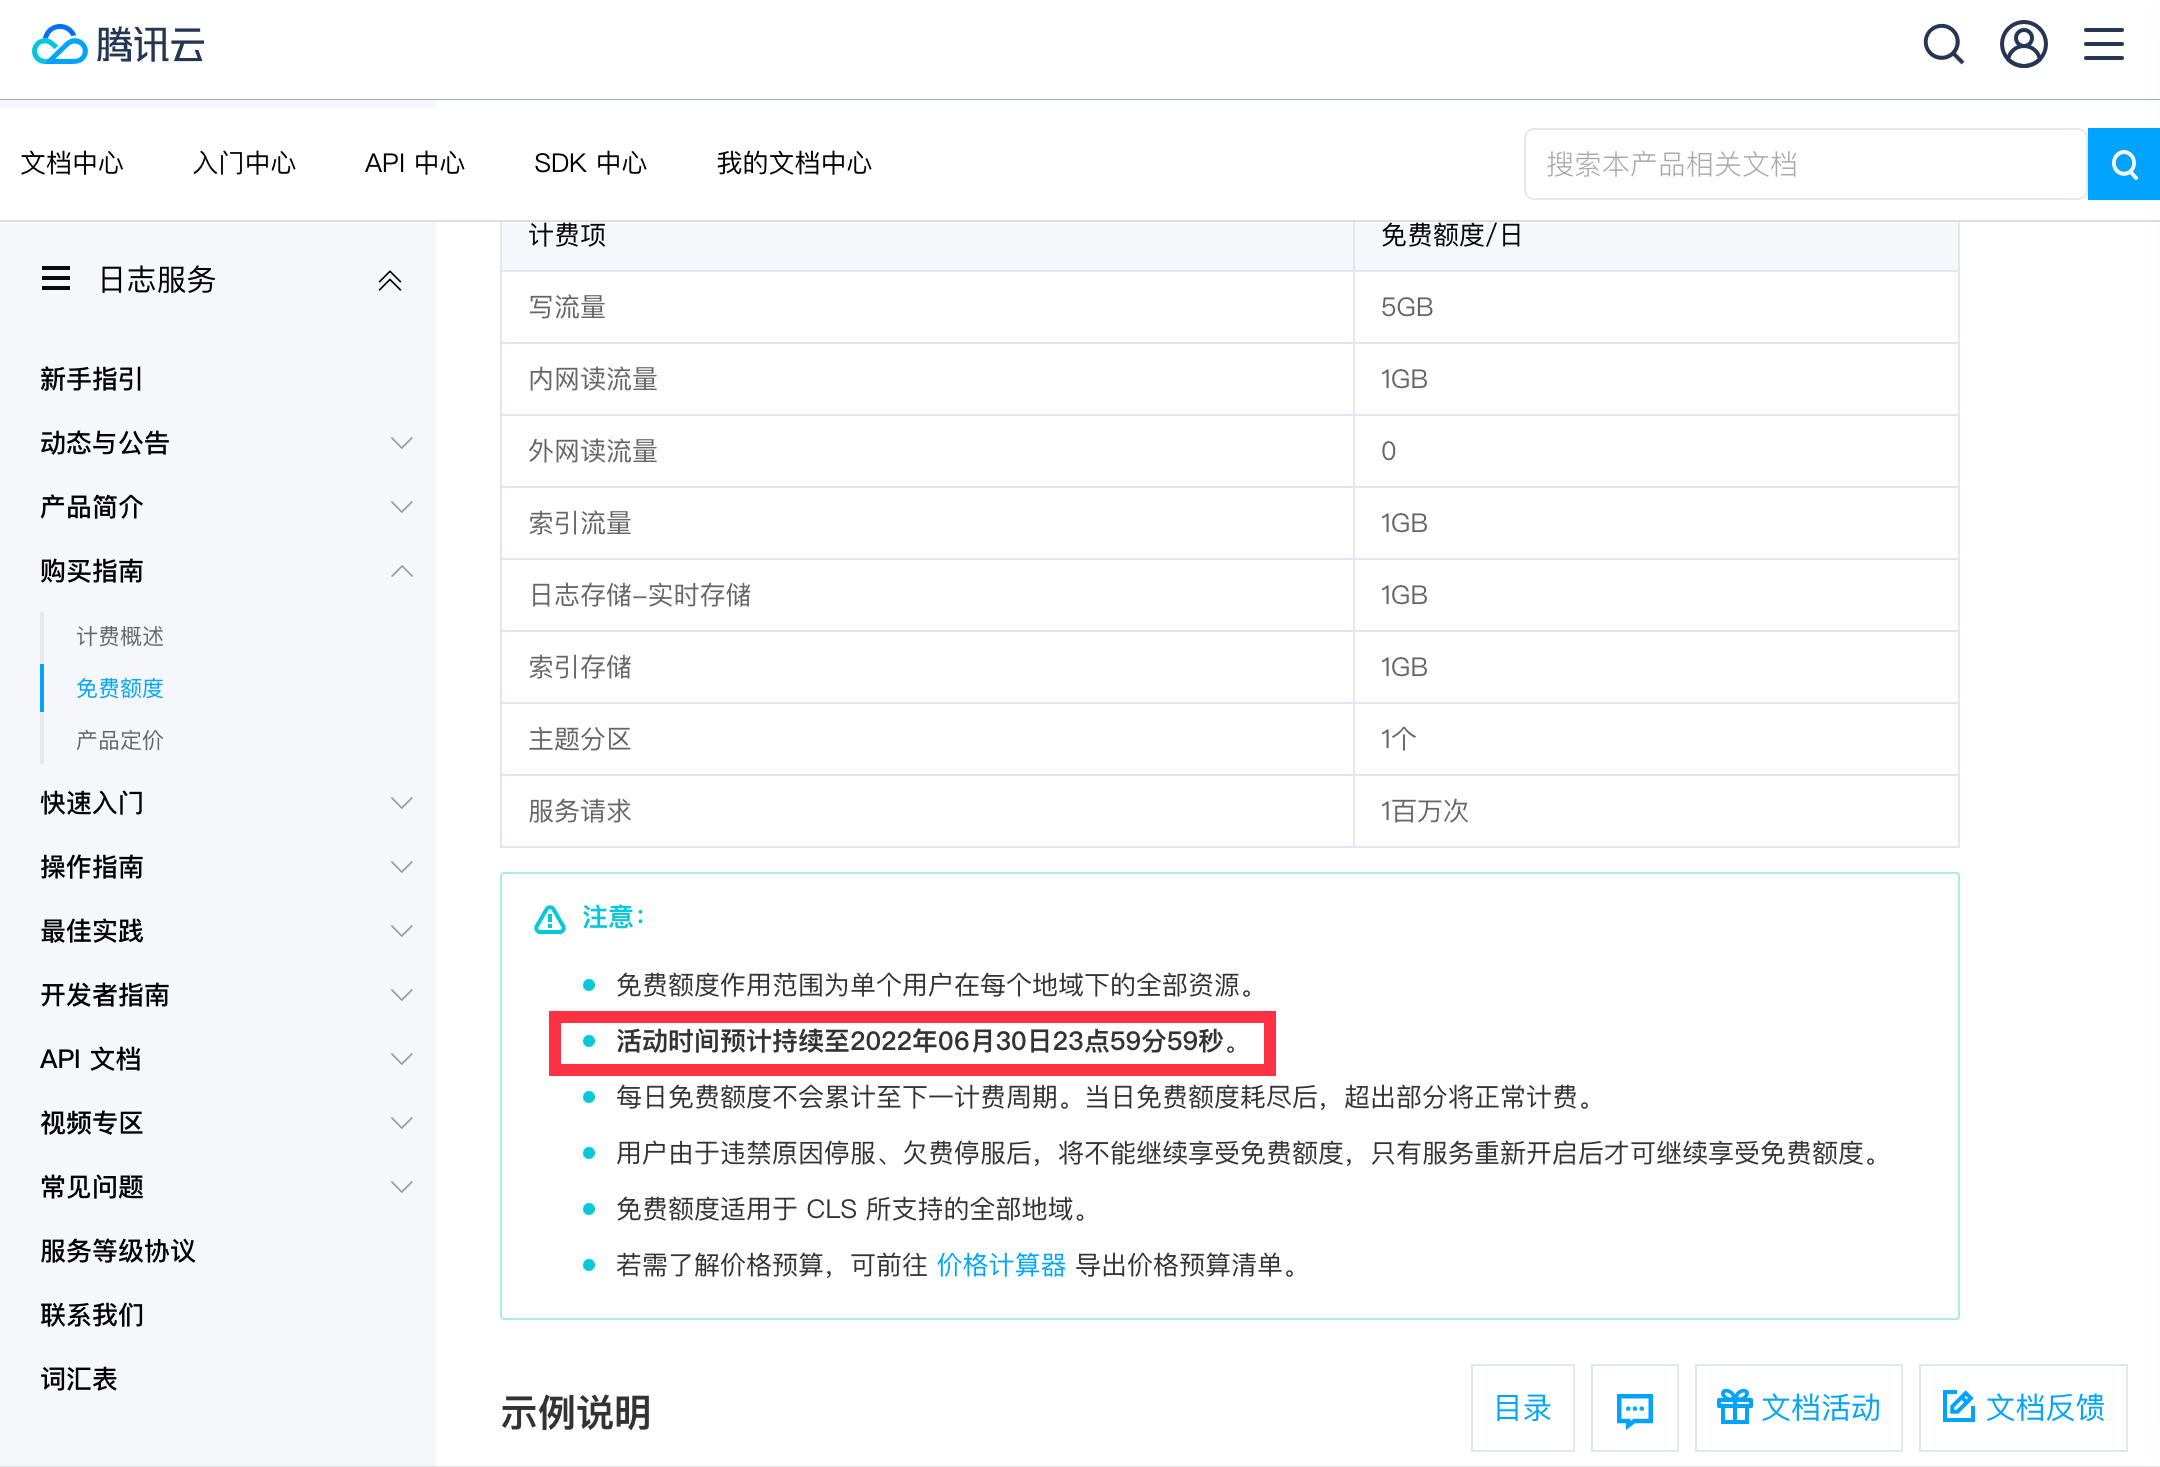Expand the API 文档 section
Image resolution: width=2160 pixels, height=1467 pixels.
coord(402,1058)
